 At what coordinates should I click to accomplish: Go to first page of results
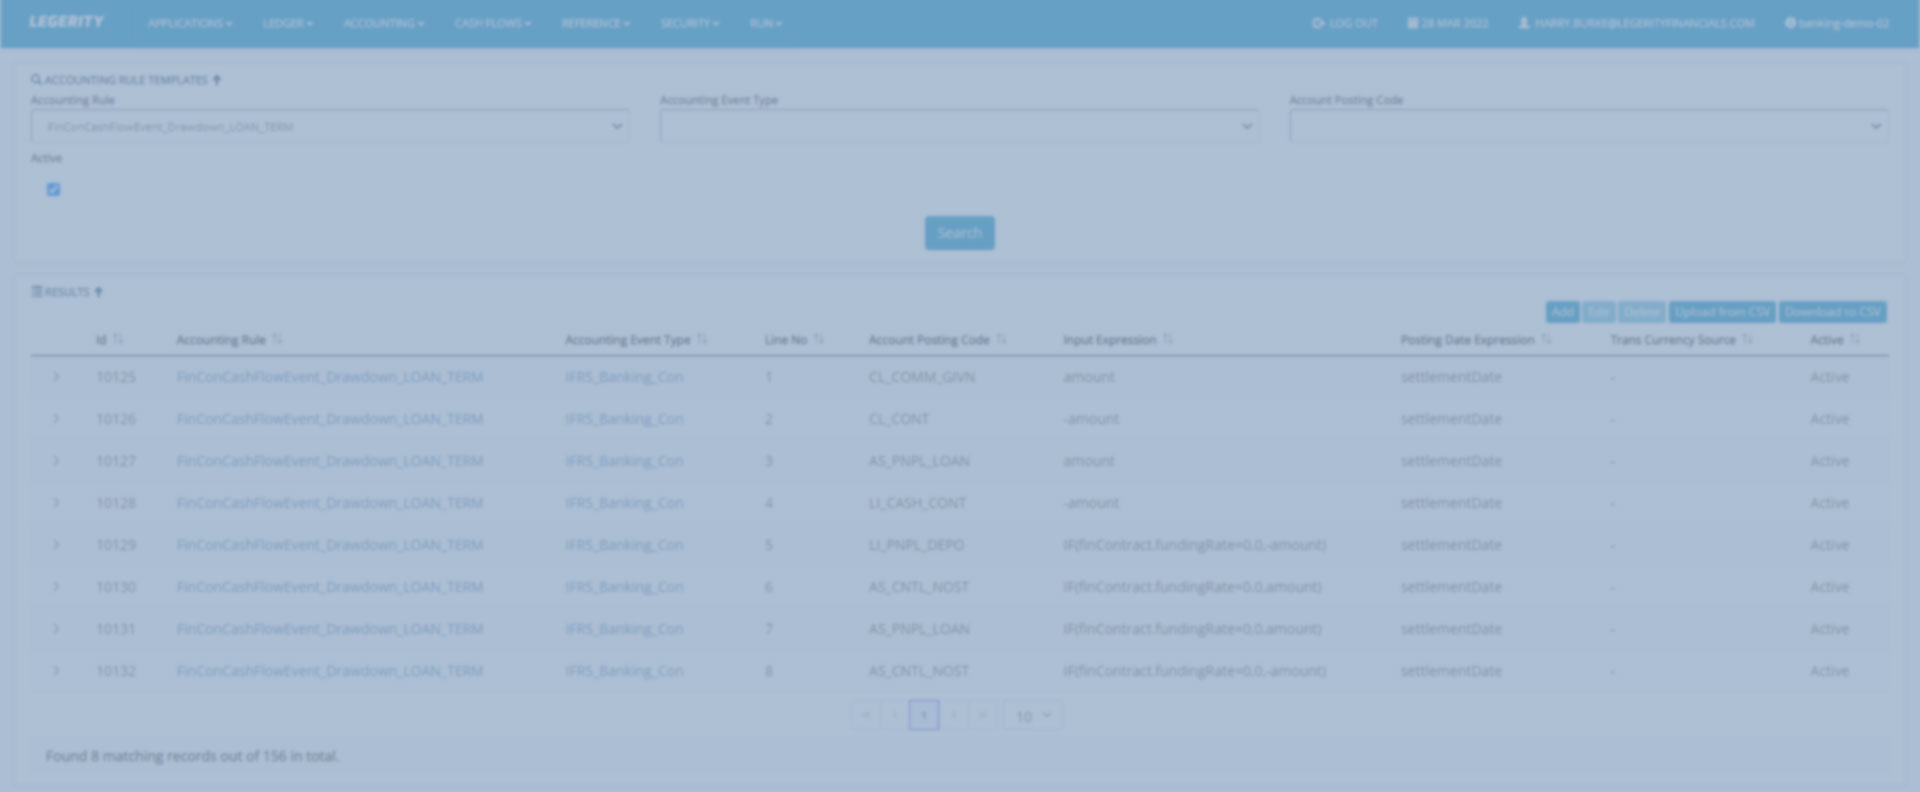pos(865,715)
